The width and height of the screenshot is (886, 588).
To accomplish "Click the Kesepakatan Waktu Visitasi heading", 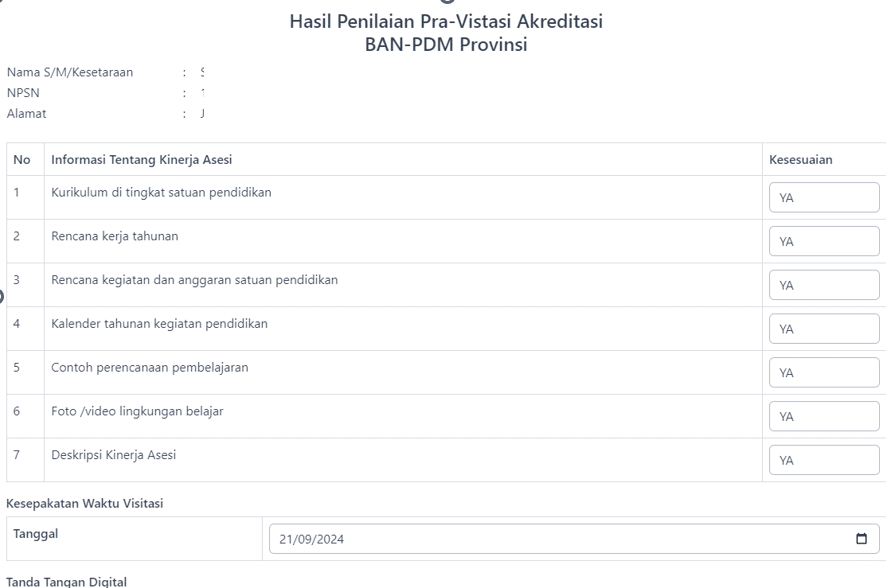I will point(85,503).
